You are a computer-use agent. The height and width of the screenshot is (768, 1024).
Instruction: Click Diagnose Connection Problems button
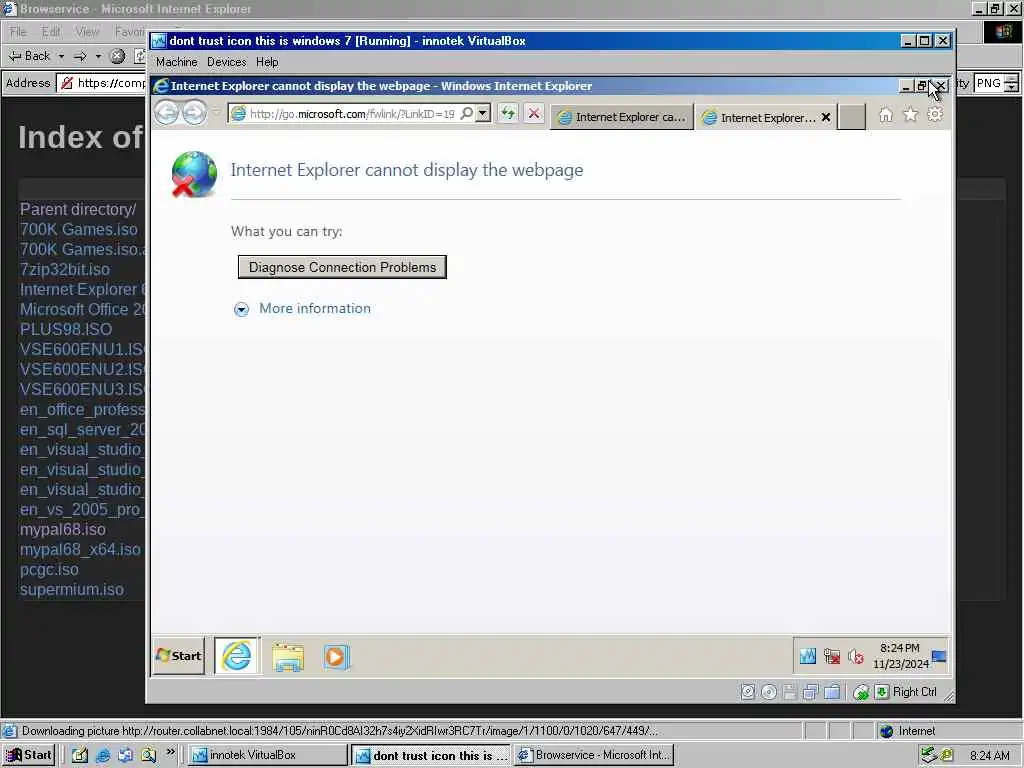[x=342, y=267]
